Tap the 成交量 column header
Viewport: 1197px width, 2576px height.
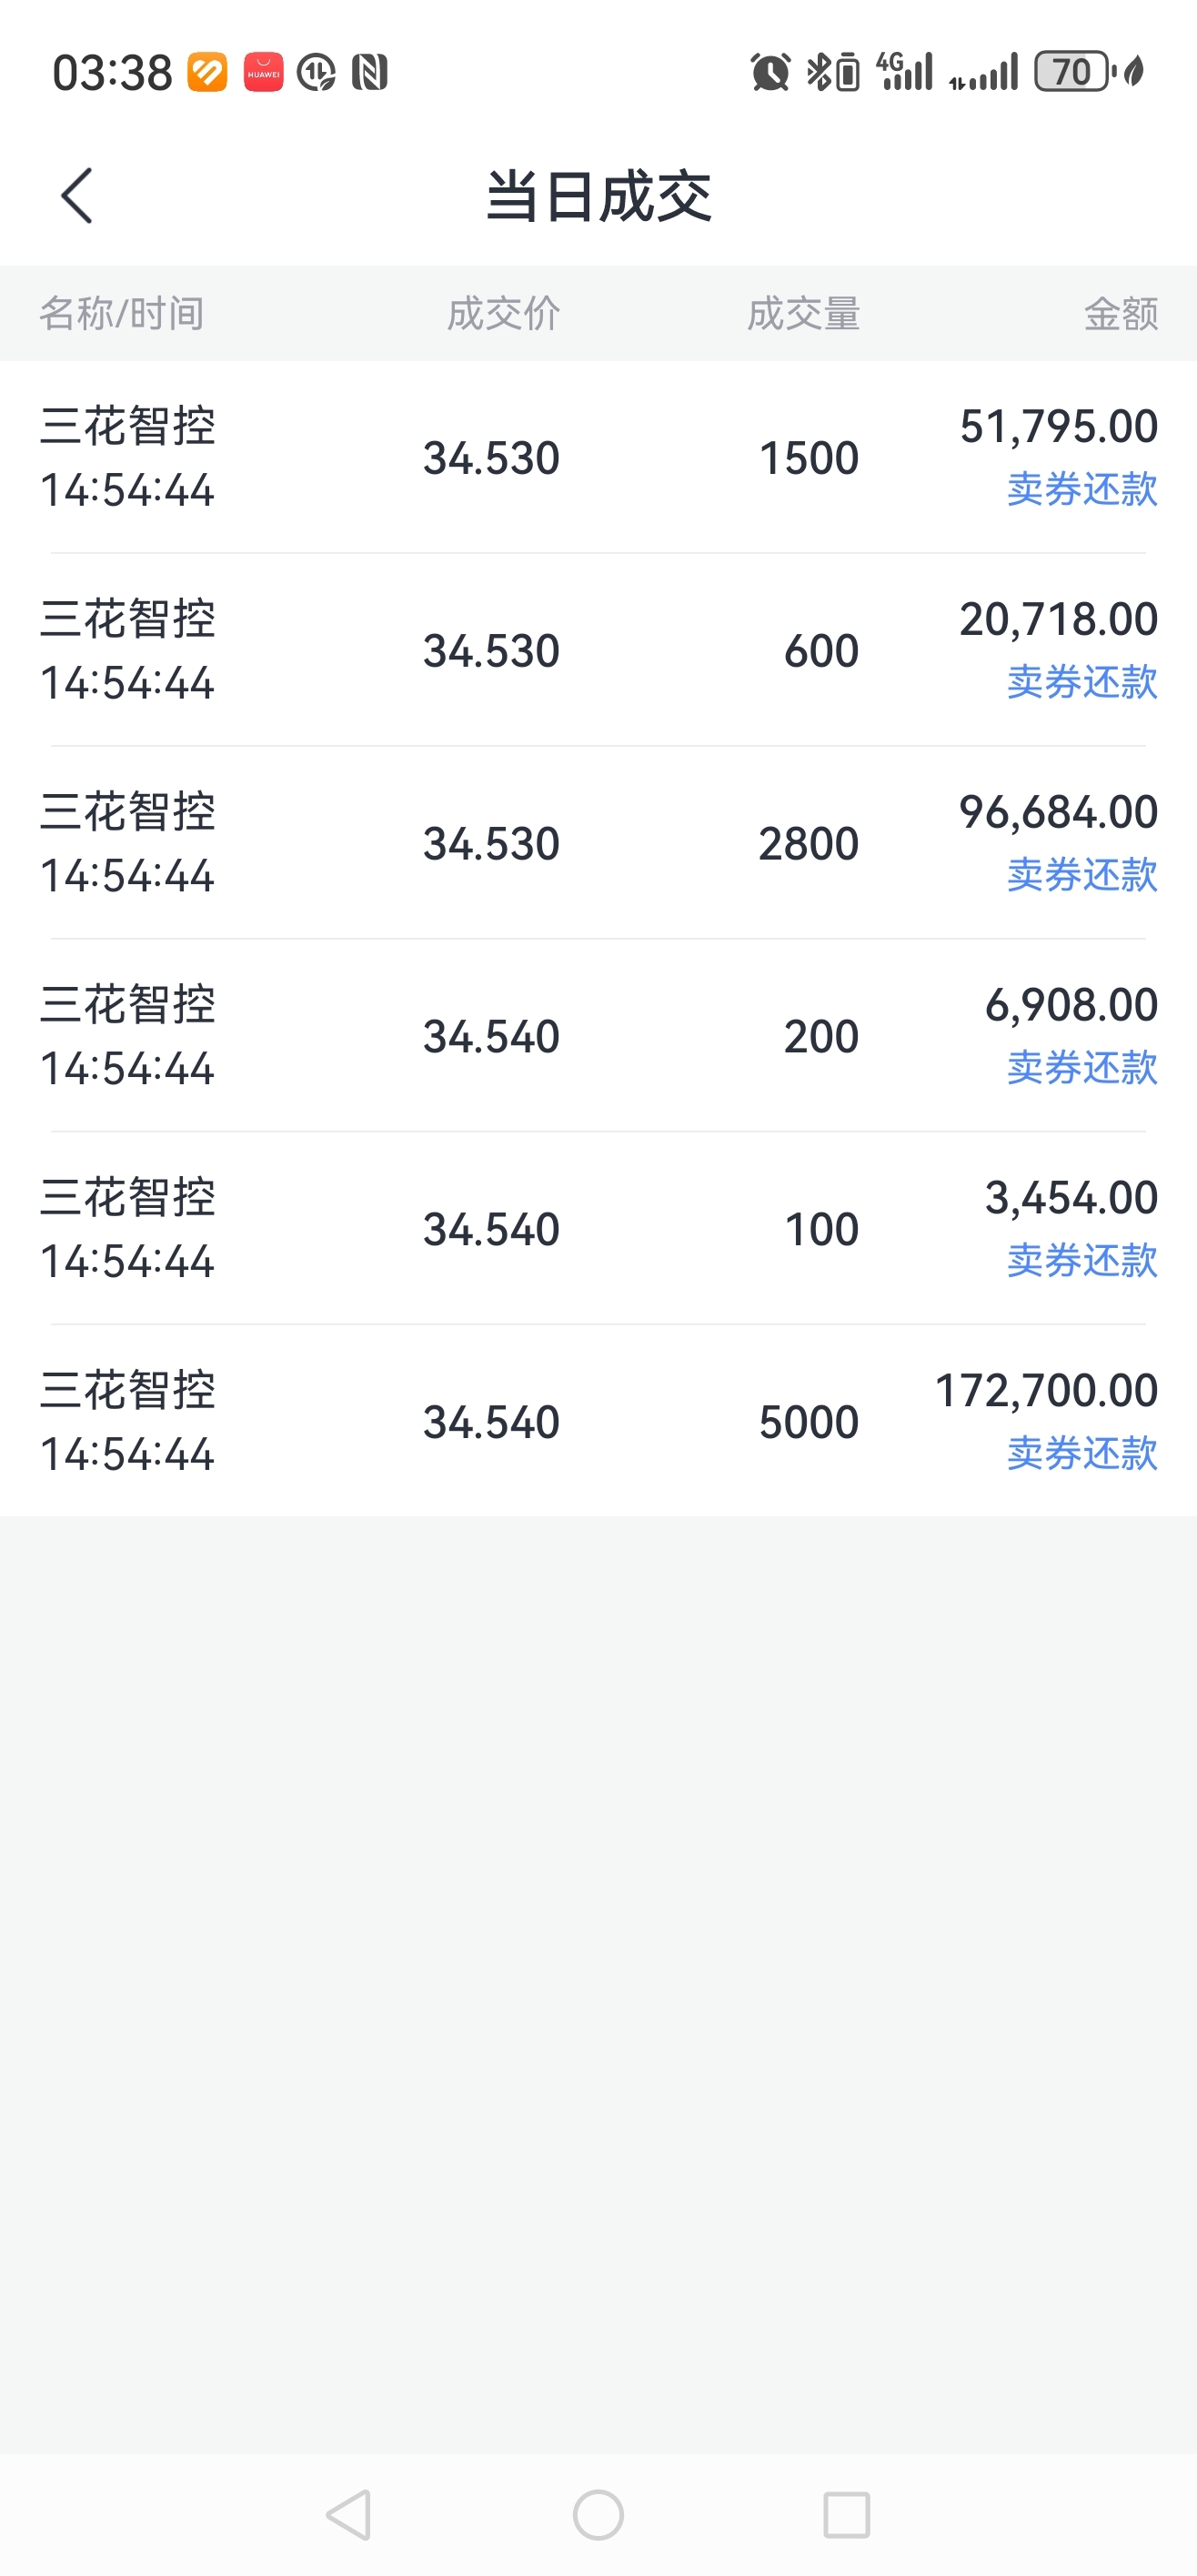click(x=803, y=313)
